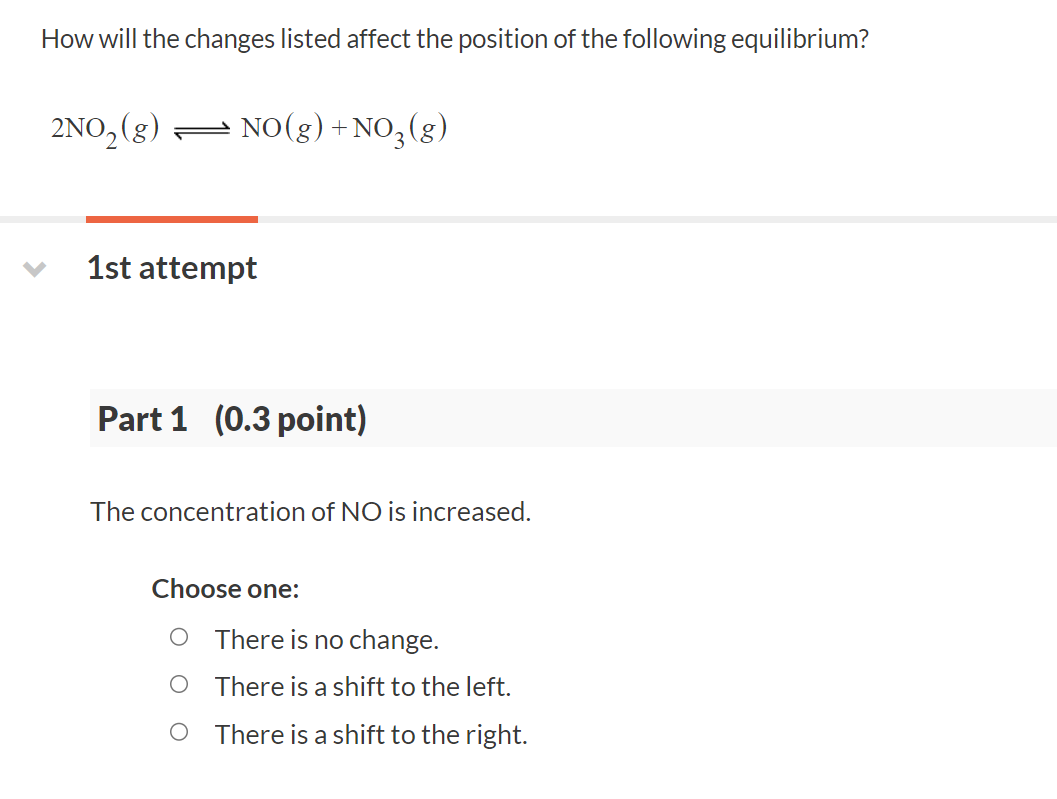Click the question prompt at the top
This screenshot has height=799, width=1057.
point(455,38)
